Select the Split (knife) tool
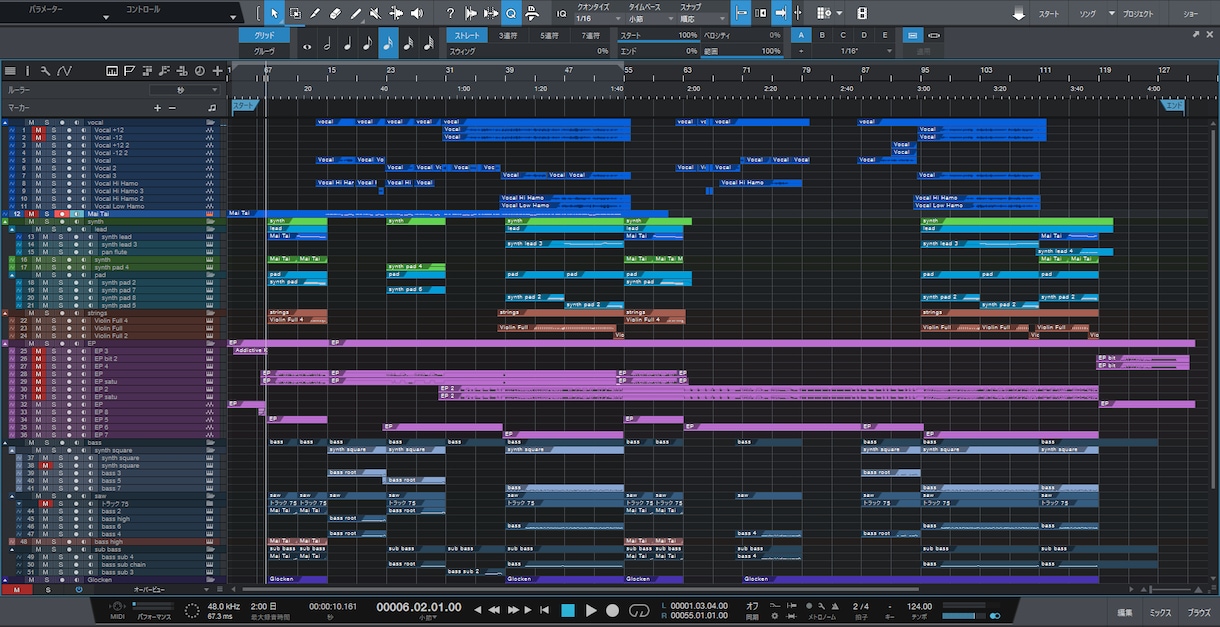This screenshot has width=1220, height=627. [315, 13]
